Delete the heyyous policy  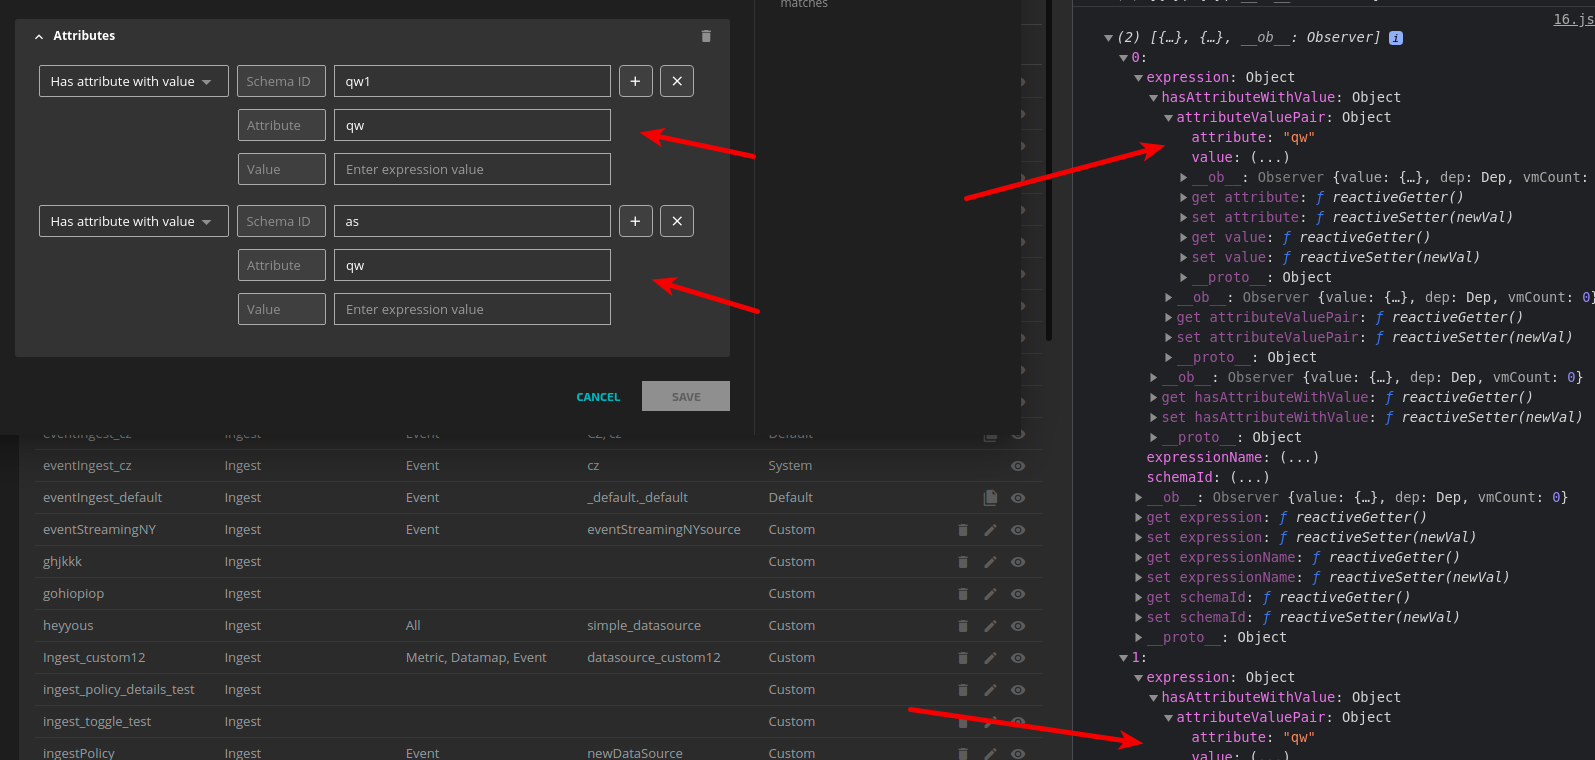pos(963,626)
